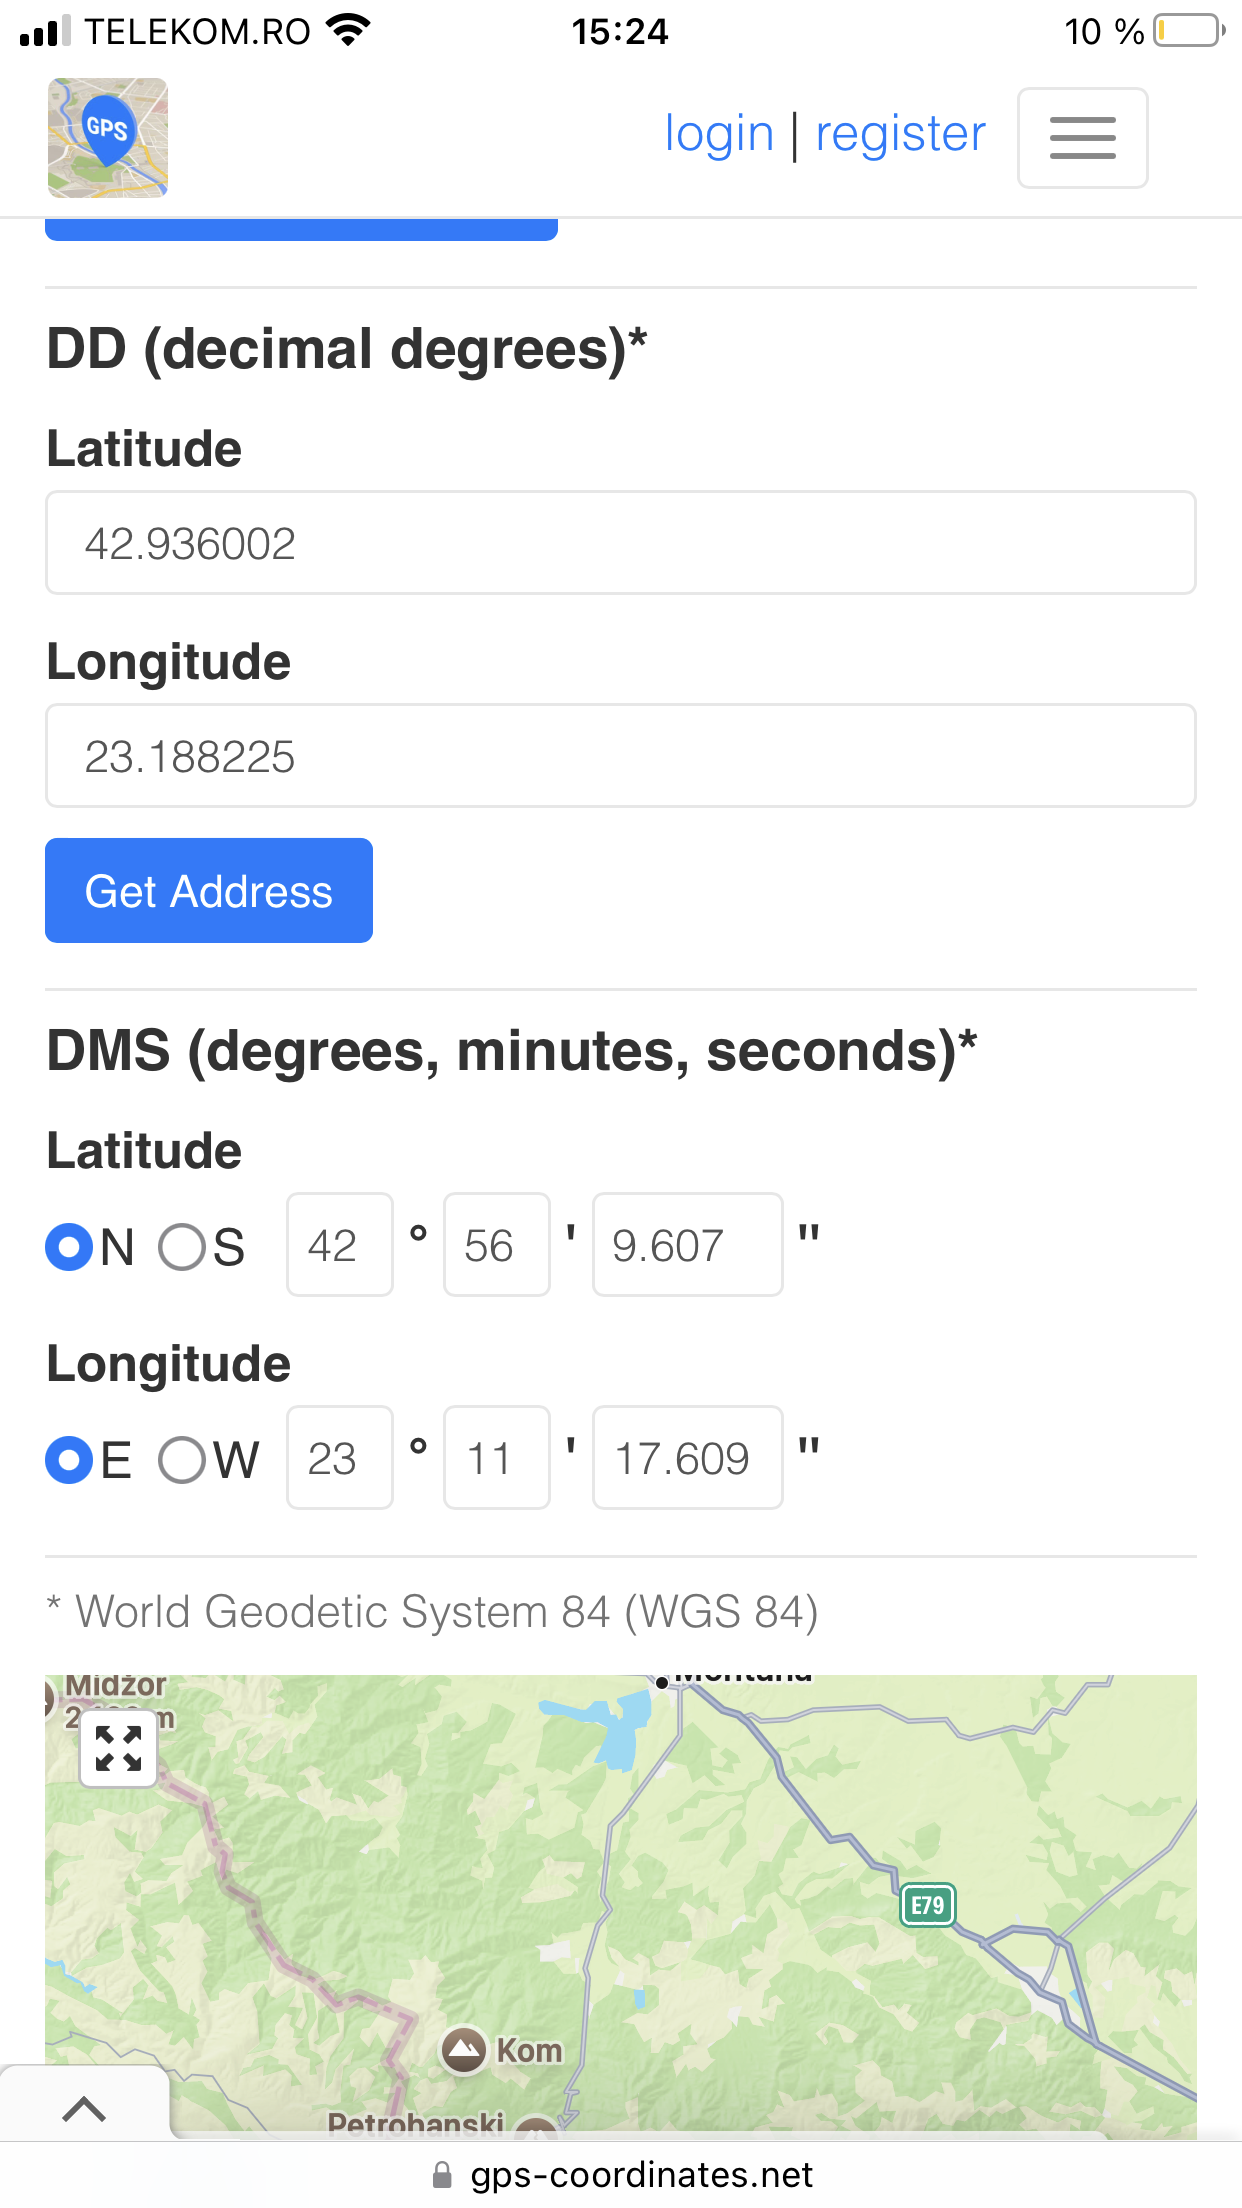This screenshot has height=2208, width=1242.
Task: Tap the Kom mountain peak marker
Action: tap(464, 2050)
